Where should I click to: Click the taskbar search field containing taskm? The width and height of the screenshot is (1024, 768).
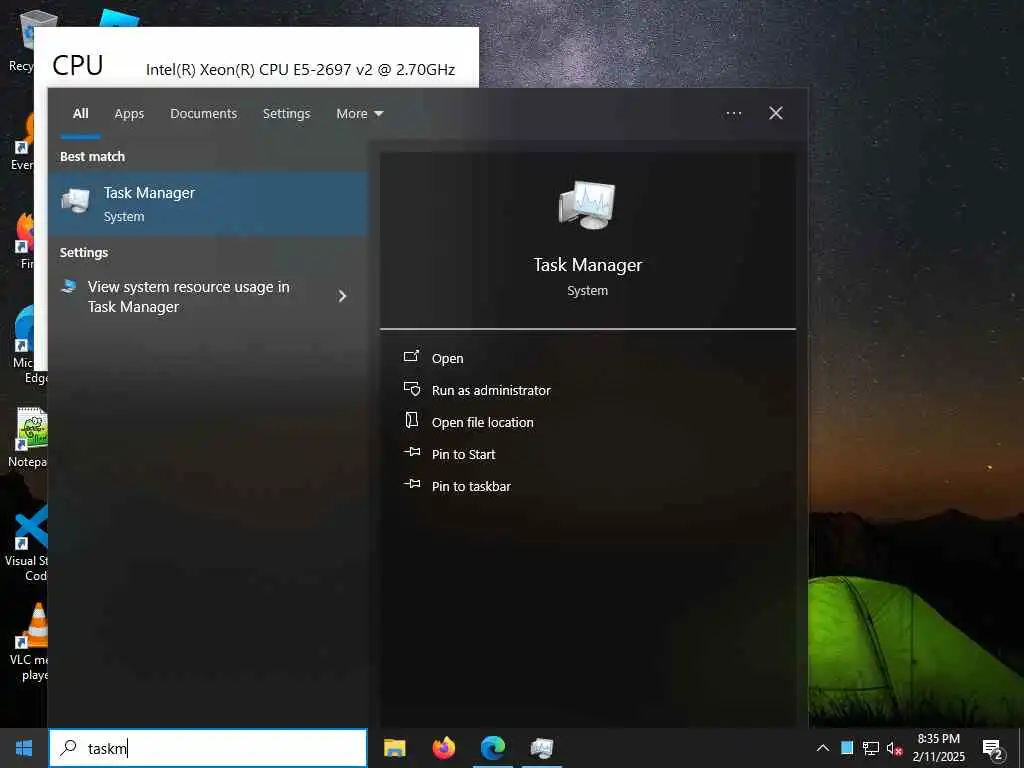coord(208,748)
